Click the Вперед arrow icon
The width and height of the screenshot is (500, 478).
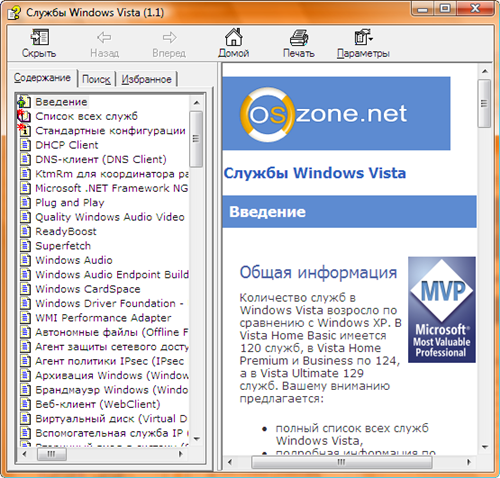point(169,37)
